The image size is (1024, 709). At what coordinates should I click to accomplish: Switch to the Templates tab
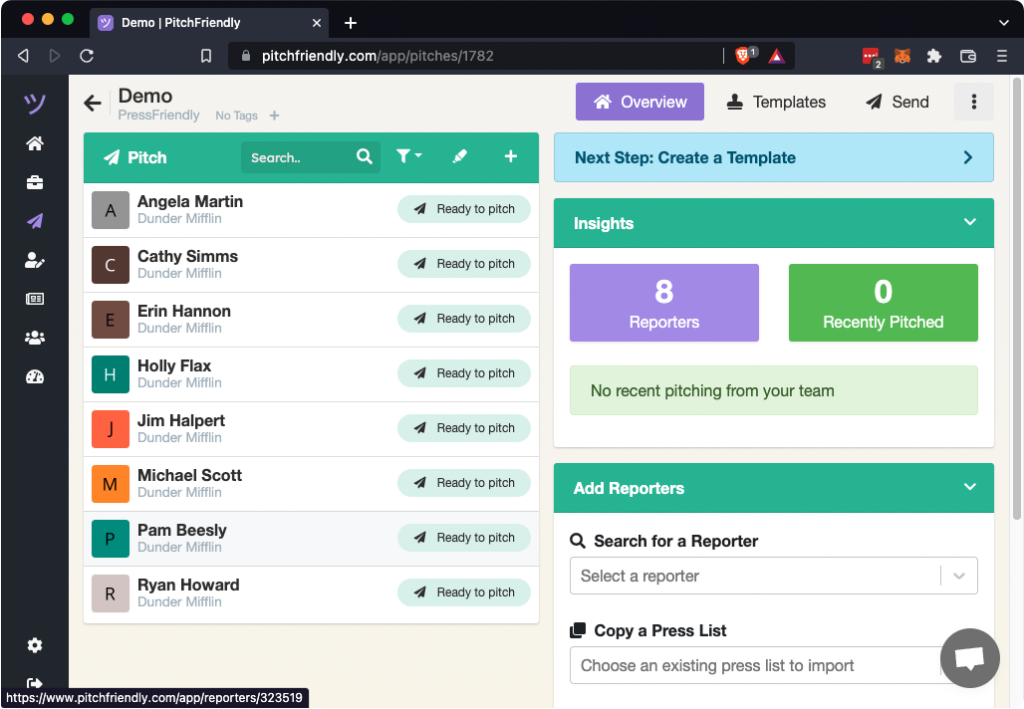click(776, 102)
